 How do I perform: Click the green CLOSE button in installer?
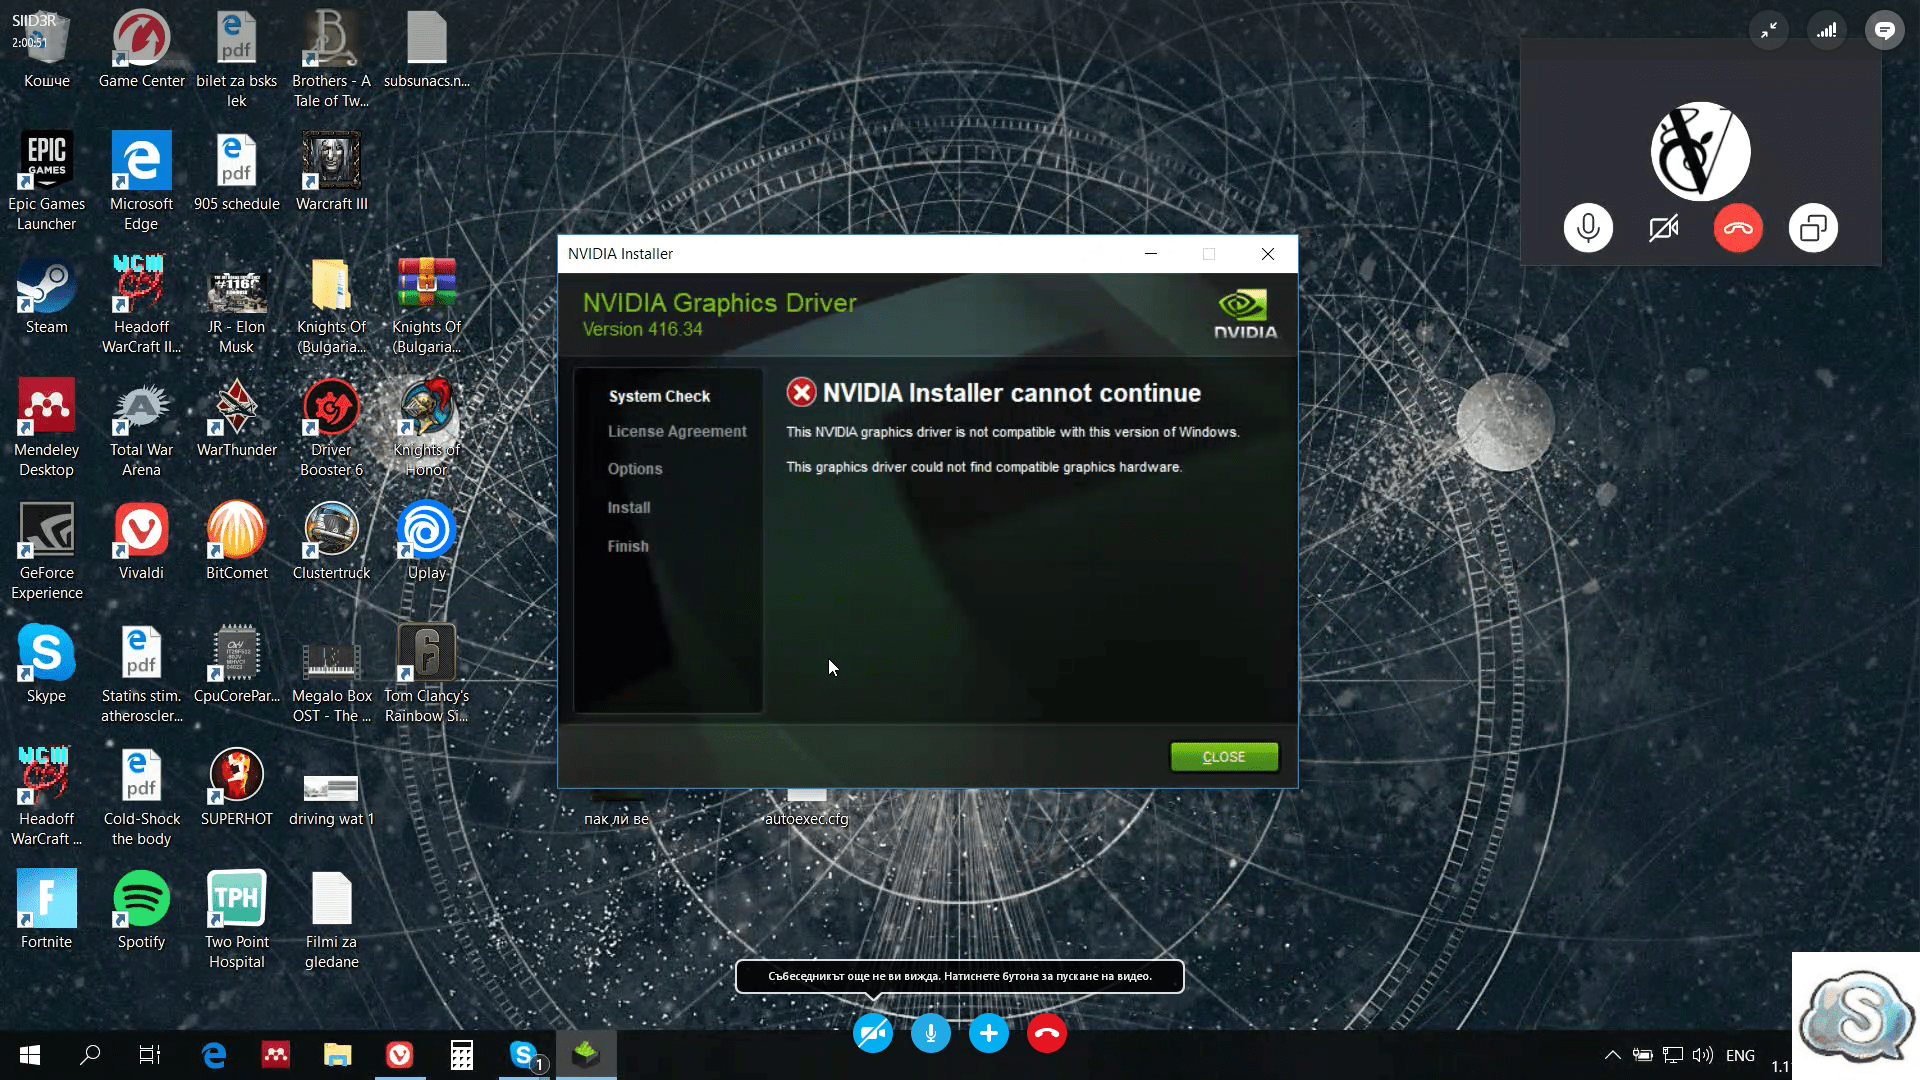pos(1223,757)
